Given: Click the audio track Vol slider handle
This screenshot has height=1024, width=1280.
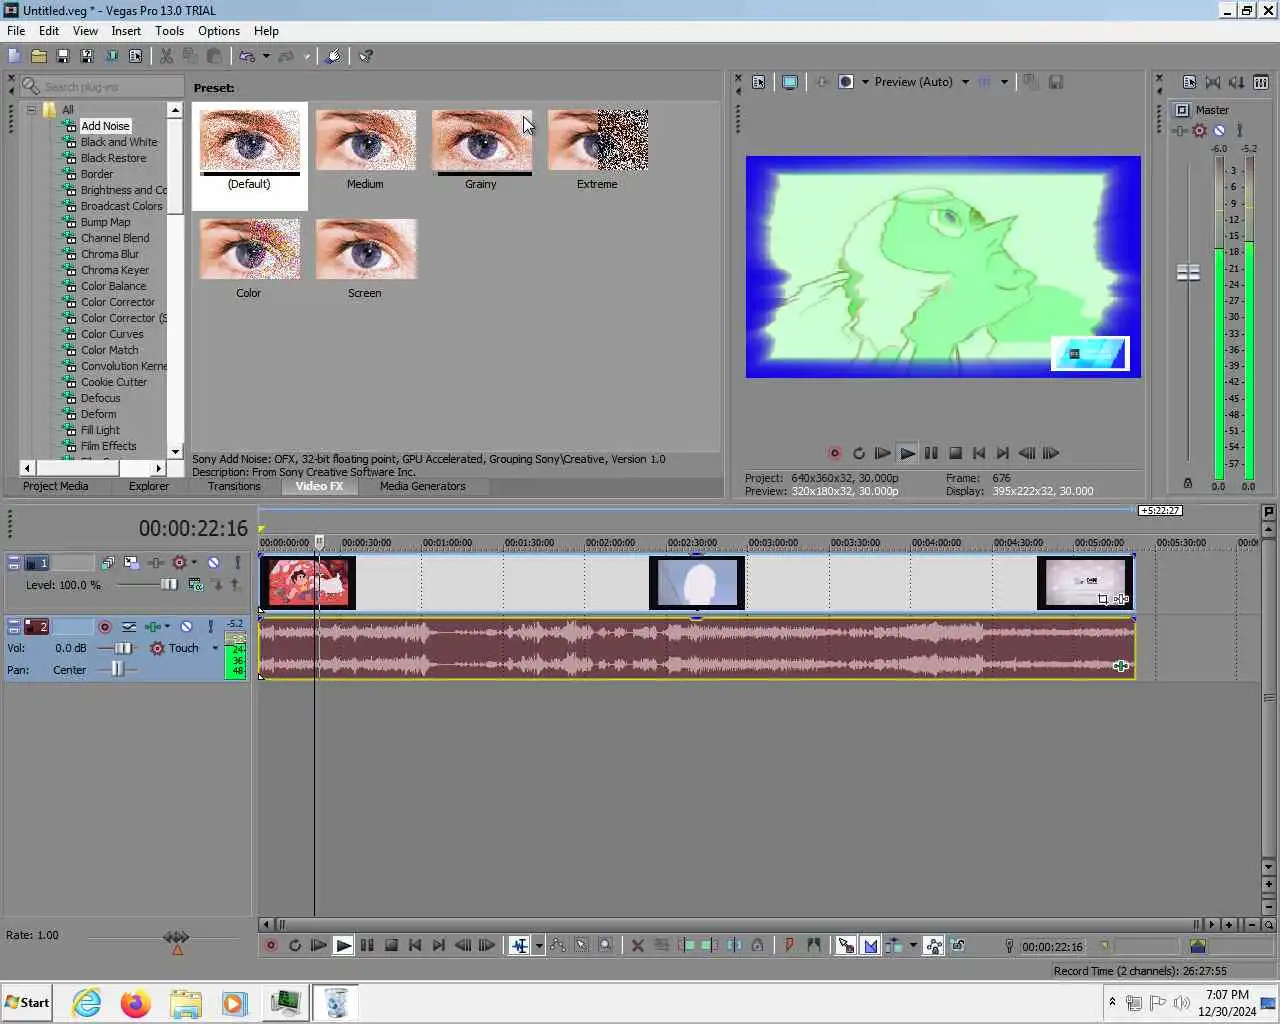Looking at the screenshot, I should pos(122,648).
